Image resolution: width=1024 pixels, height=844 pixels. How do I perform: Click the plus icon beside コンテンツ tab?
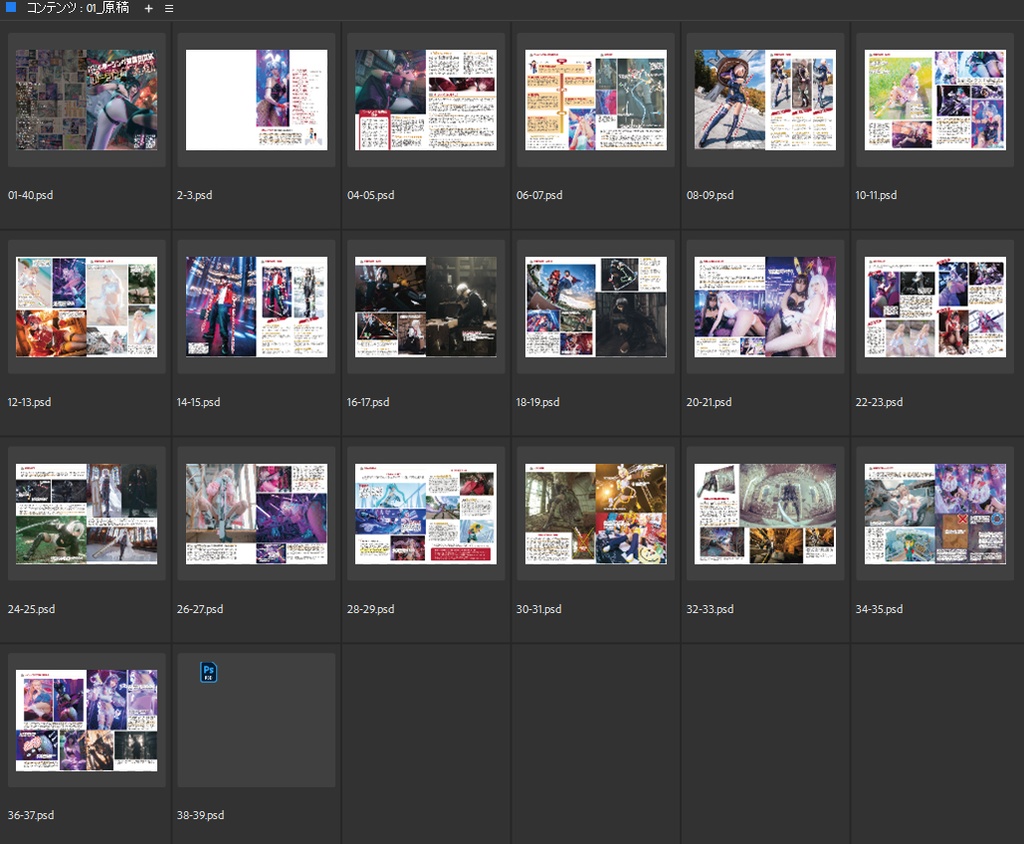(148, 8)
